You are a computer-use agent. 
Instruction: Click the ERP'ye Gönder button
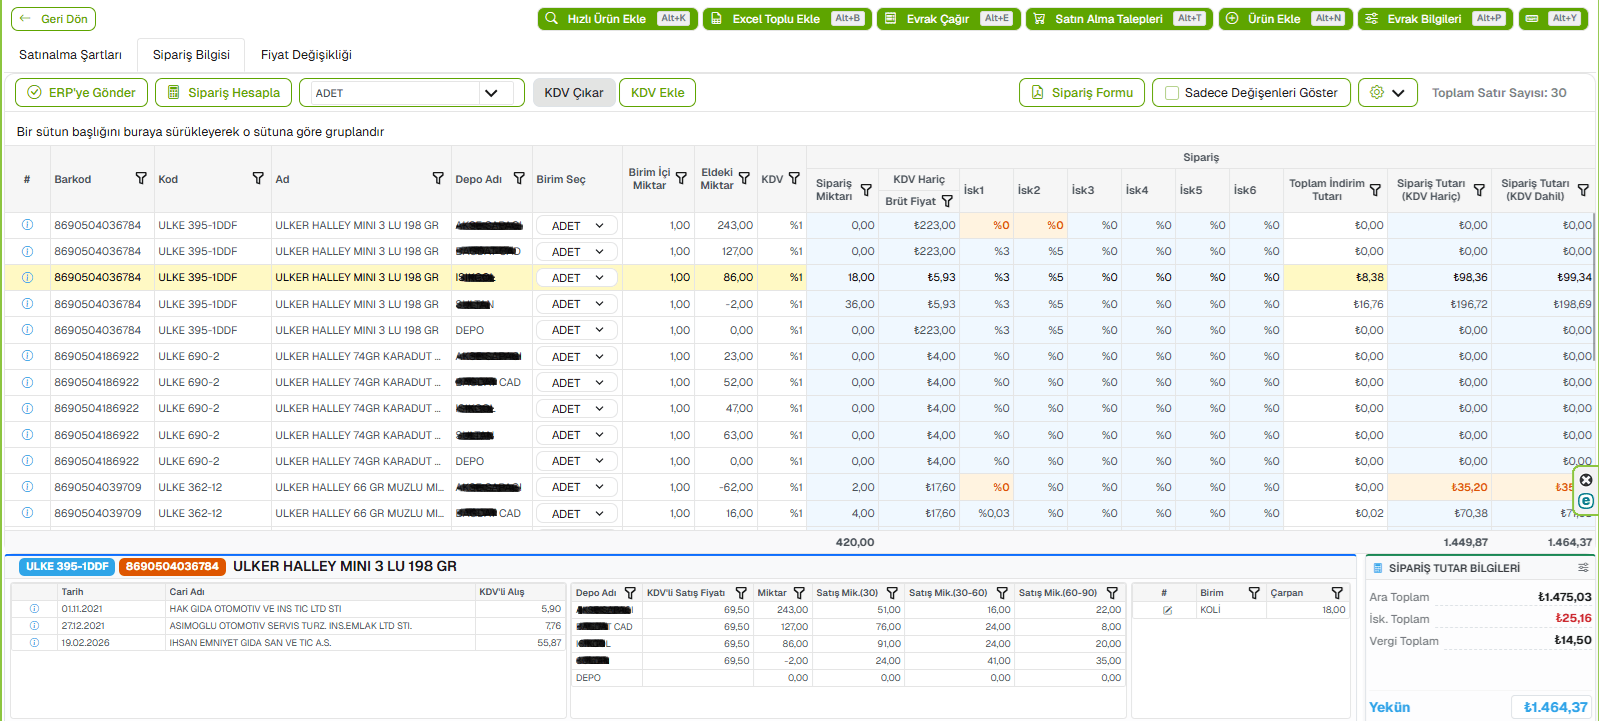(81, 93)
